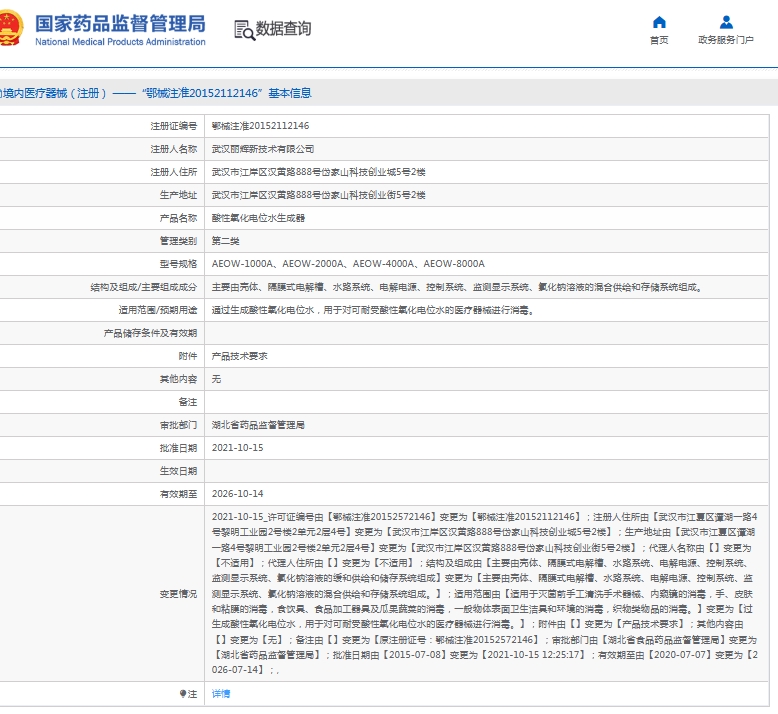Open the 首页 home icon

pyautogui.click(x=659, y=22)
